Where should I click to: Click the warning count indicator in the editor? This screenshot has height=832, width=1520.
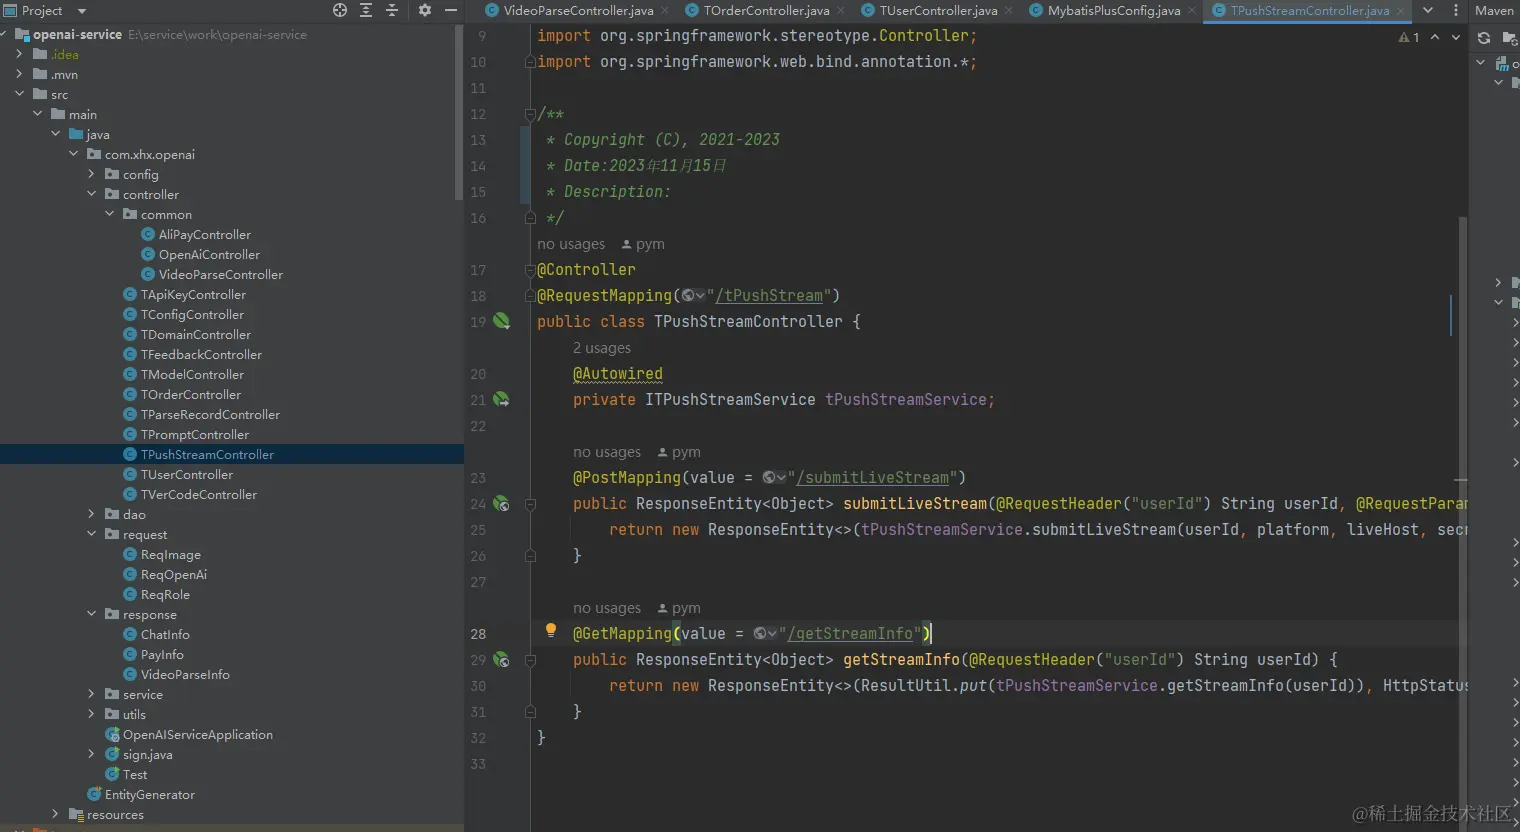point(1409,37)
